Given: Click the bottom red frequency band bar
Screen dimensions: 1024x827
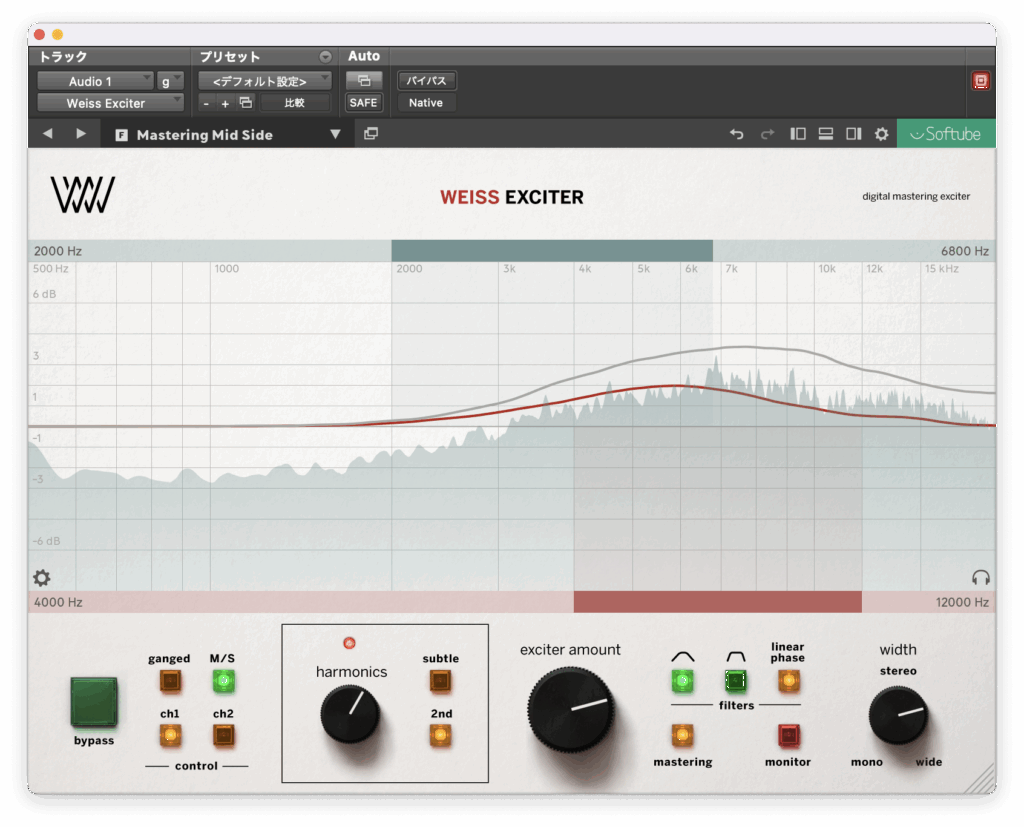Looking at the screenshot, I should point(718,602).
